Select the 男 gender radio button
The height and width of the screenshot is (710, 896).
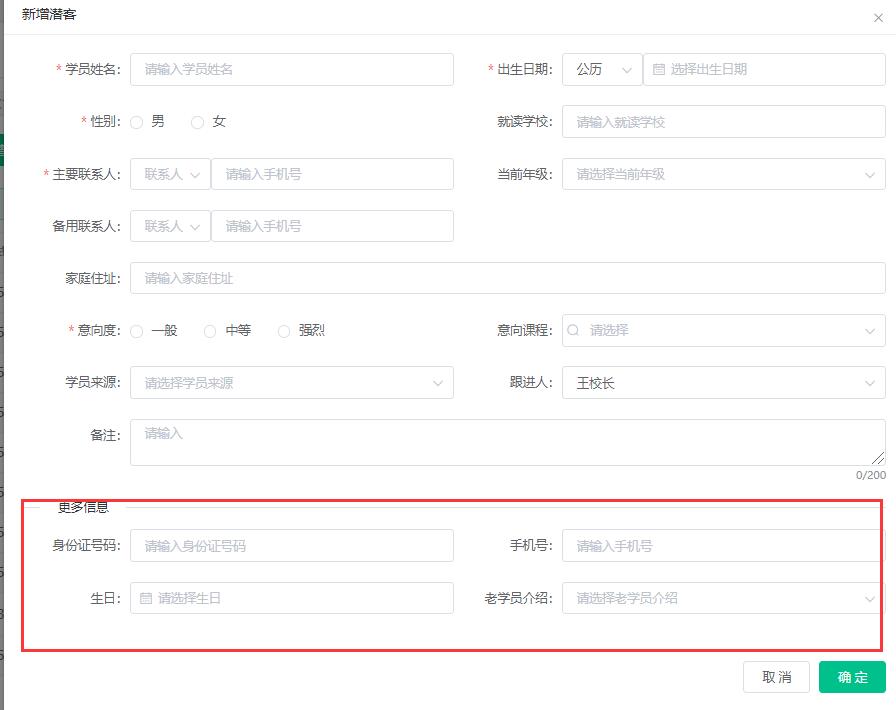(x=137, y=122)
